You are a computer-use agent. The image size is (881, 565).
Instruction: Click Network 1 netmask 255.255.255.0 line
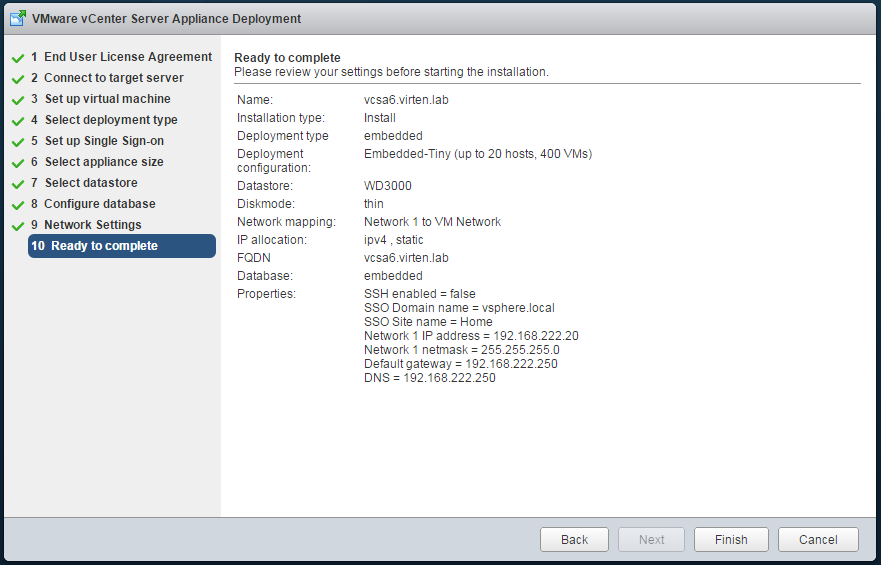[462, 350]
